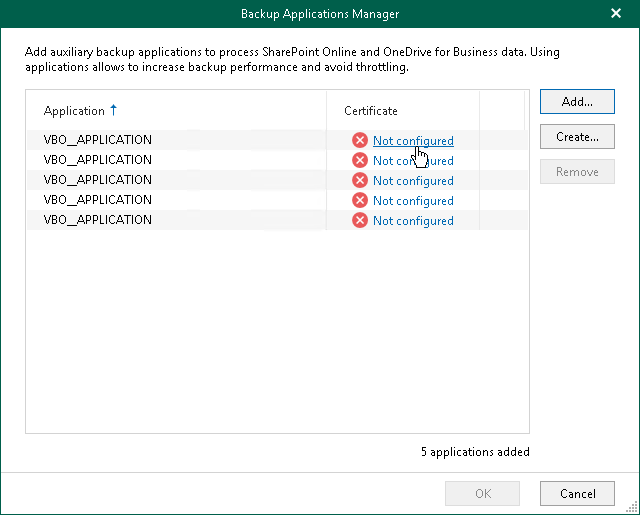The image size is (640, 515).
Task: Select the fifth VBO_APPLICATION row
Action: click(277, 220)
